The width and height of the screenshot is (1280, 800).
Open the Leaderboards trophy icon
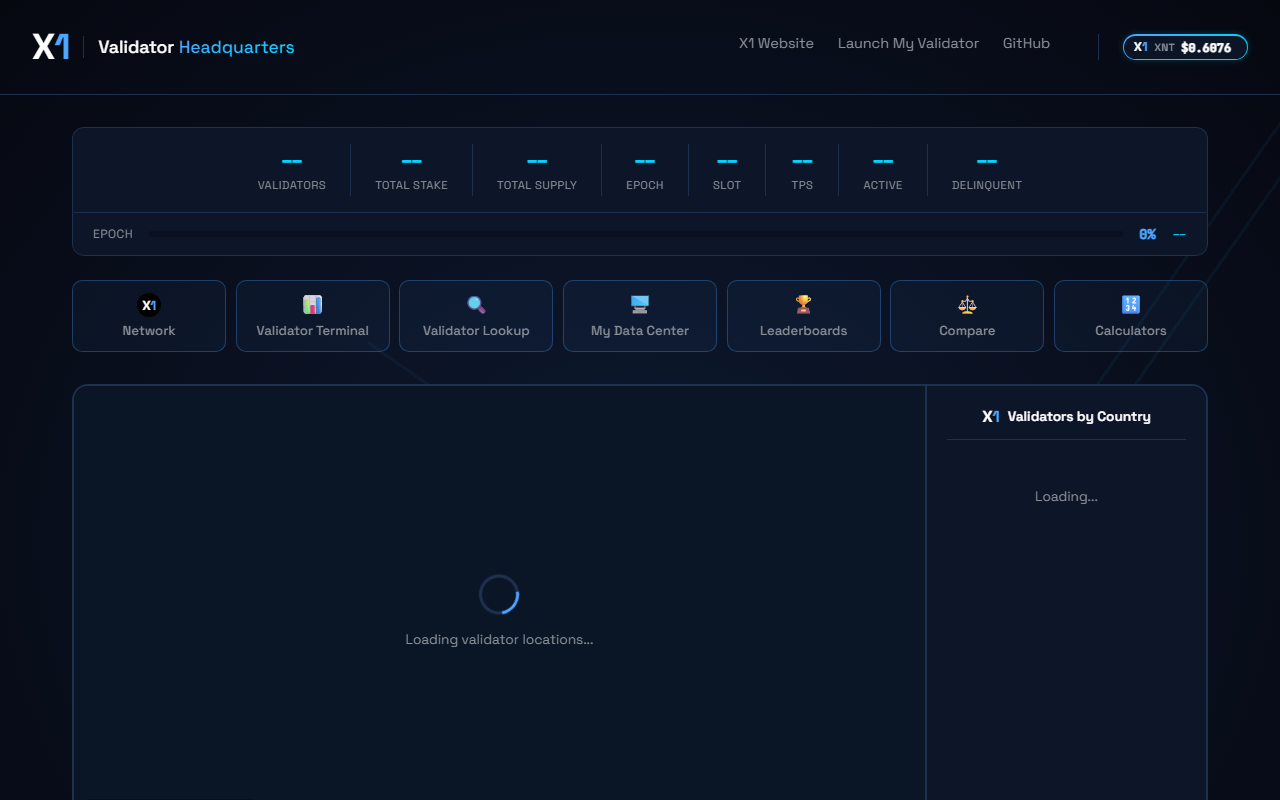(804, 305)
